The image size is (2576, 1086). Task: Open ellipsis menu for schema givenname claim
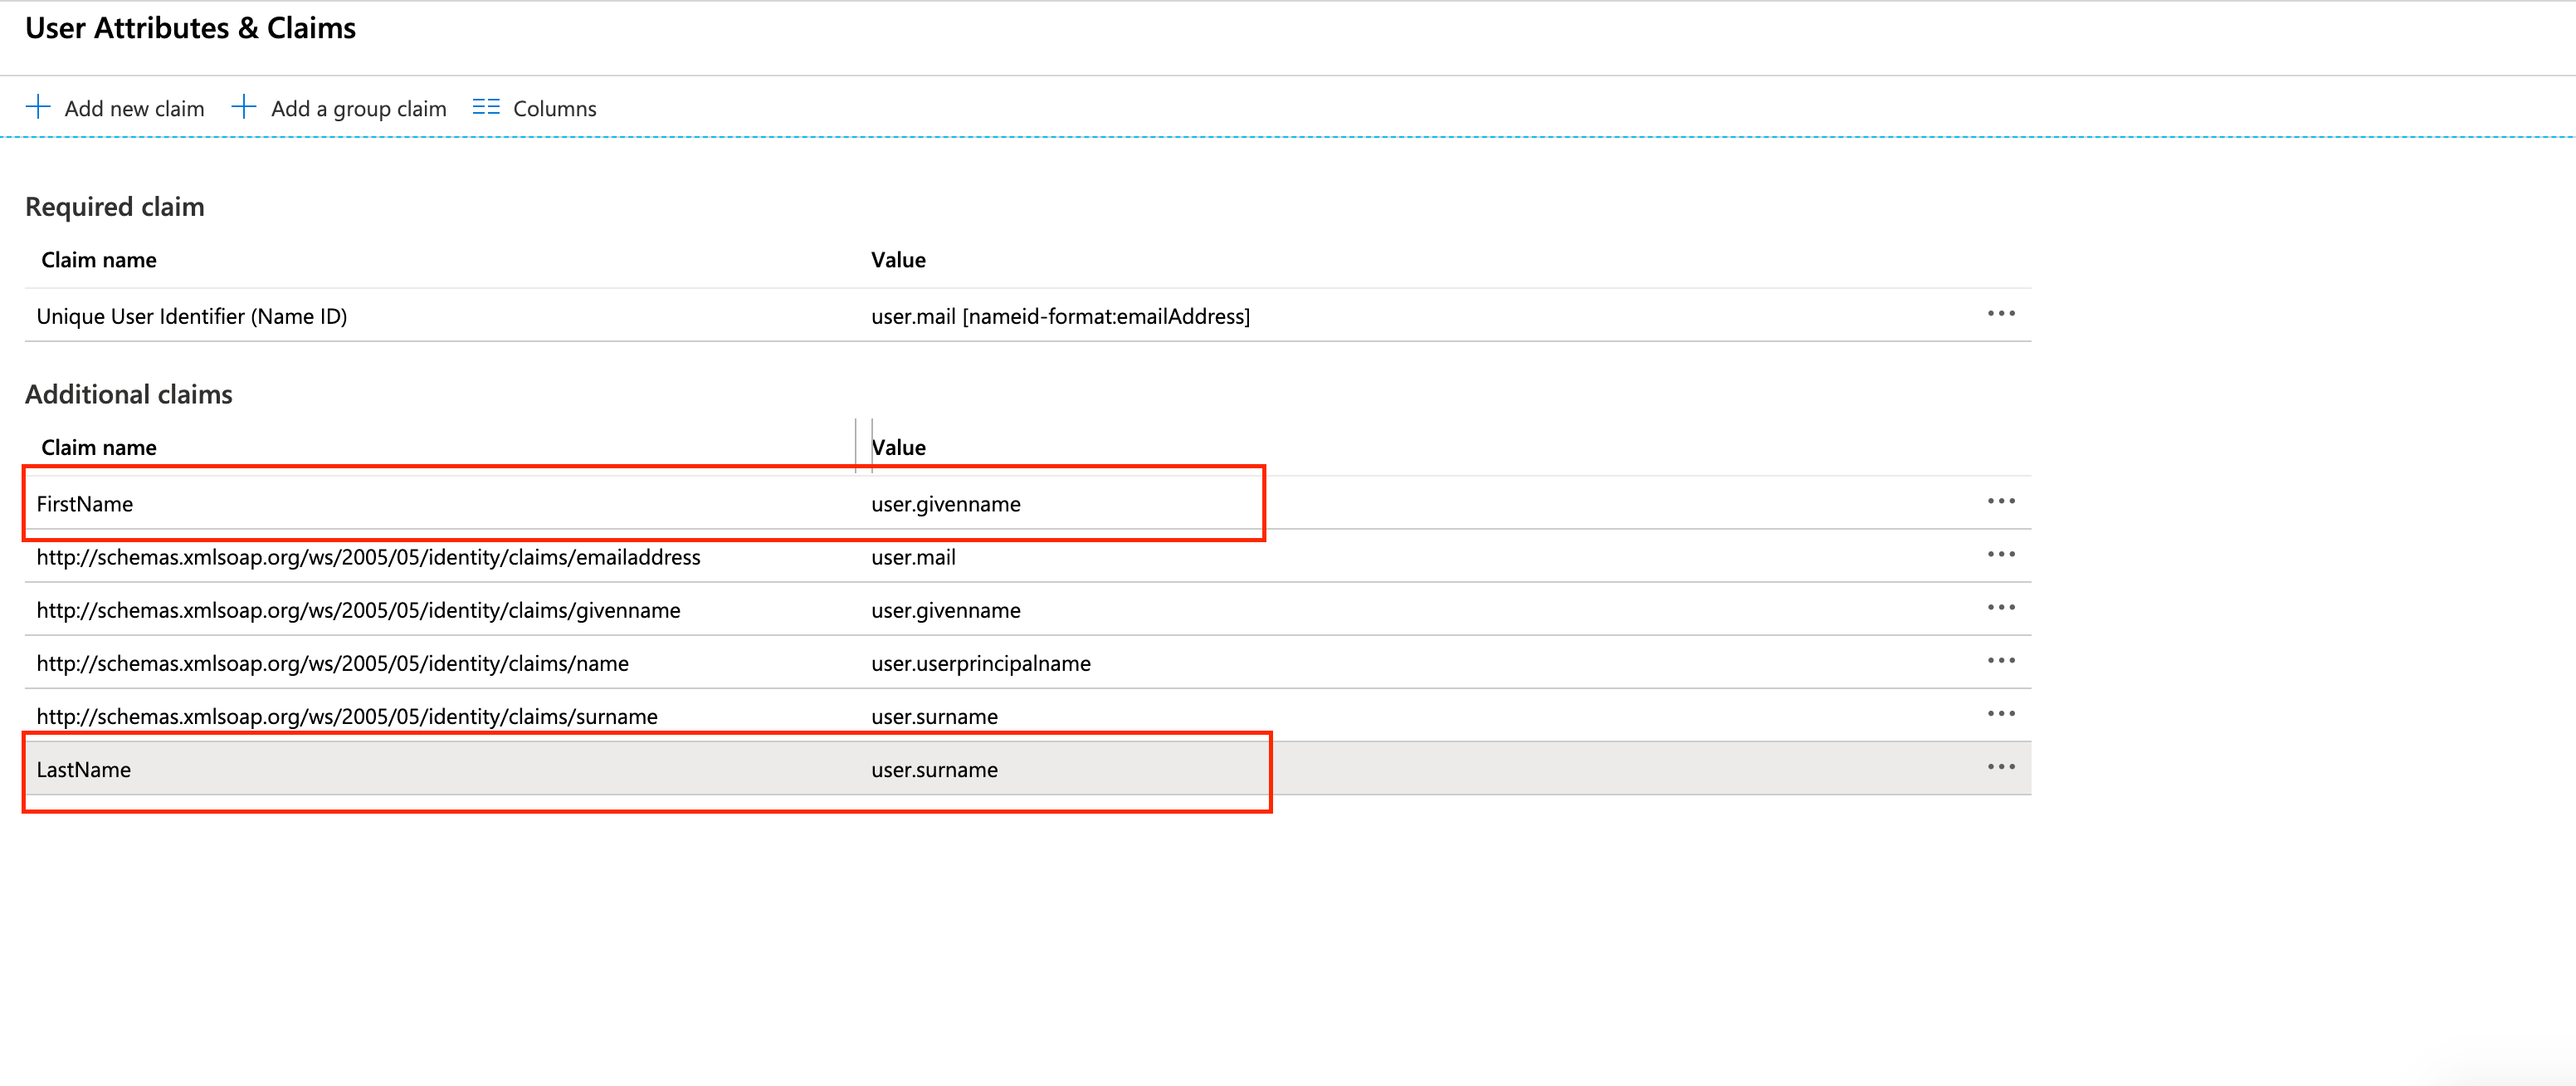[2000, 607]
